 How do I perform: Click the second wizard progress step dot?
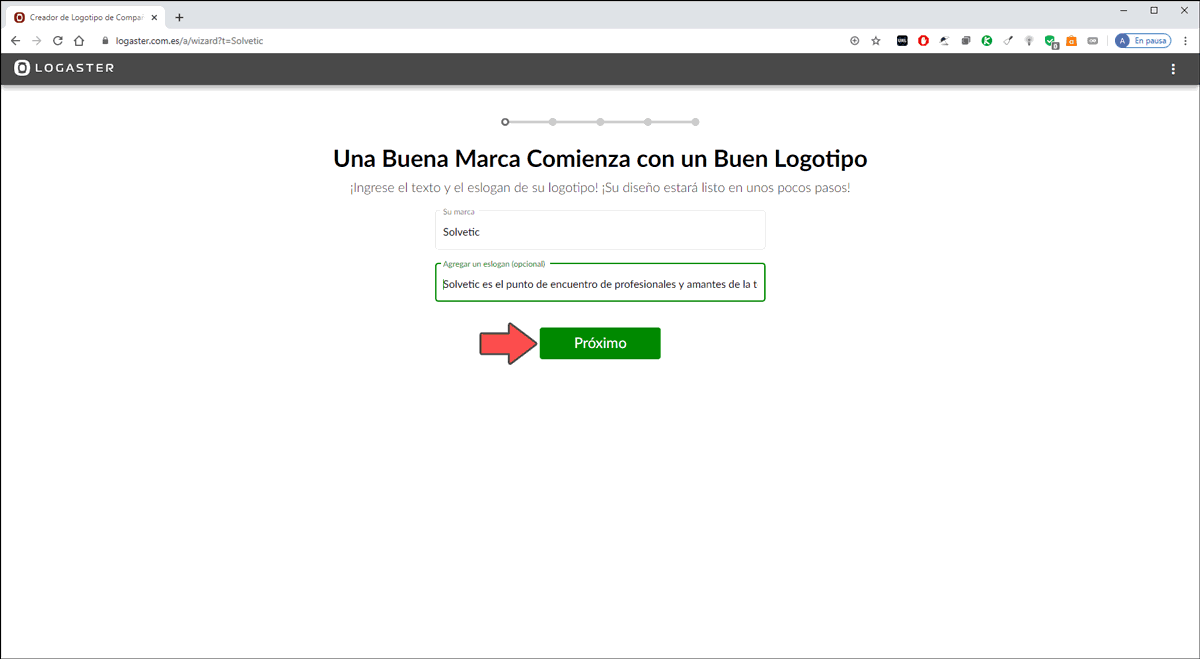[553, 122]
